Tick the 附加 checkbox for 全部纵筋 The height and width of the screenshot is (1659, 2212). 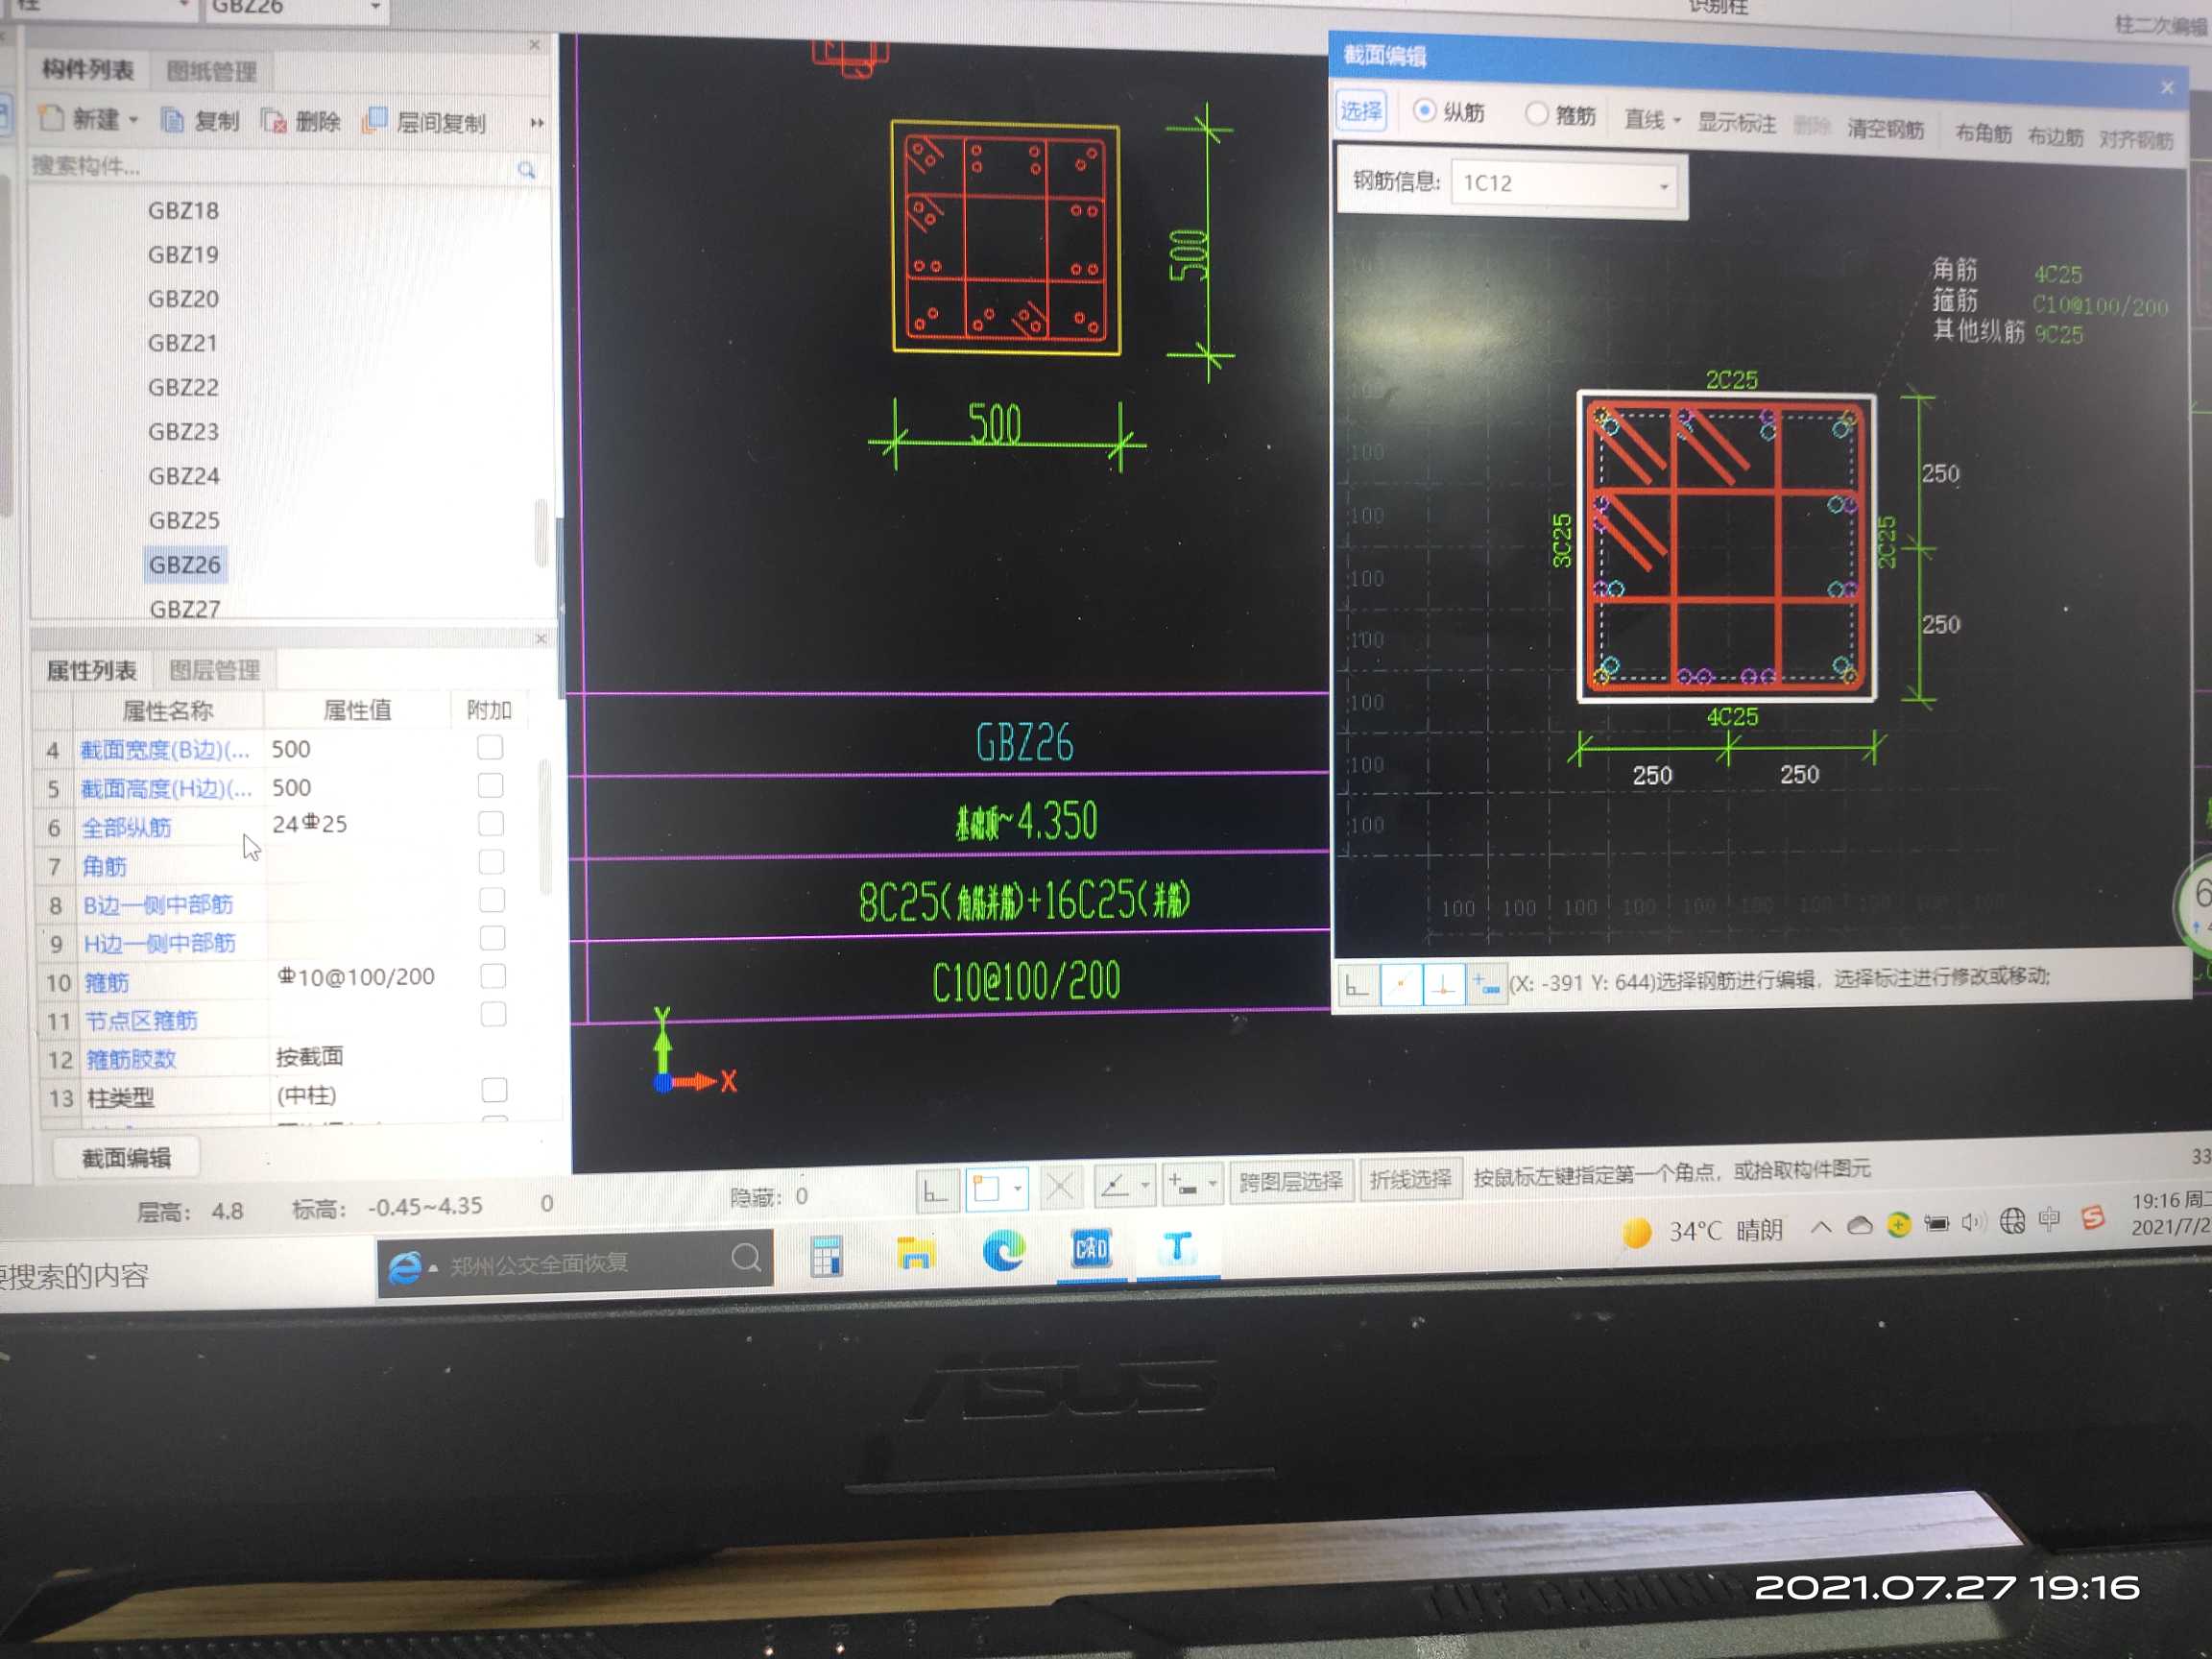click(490, 823)
